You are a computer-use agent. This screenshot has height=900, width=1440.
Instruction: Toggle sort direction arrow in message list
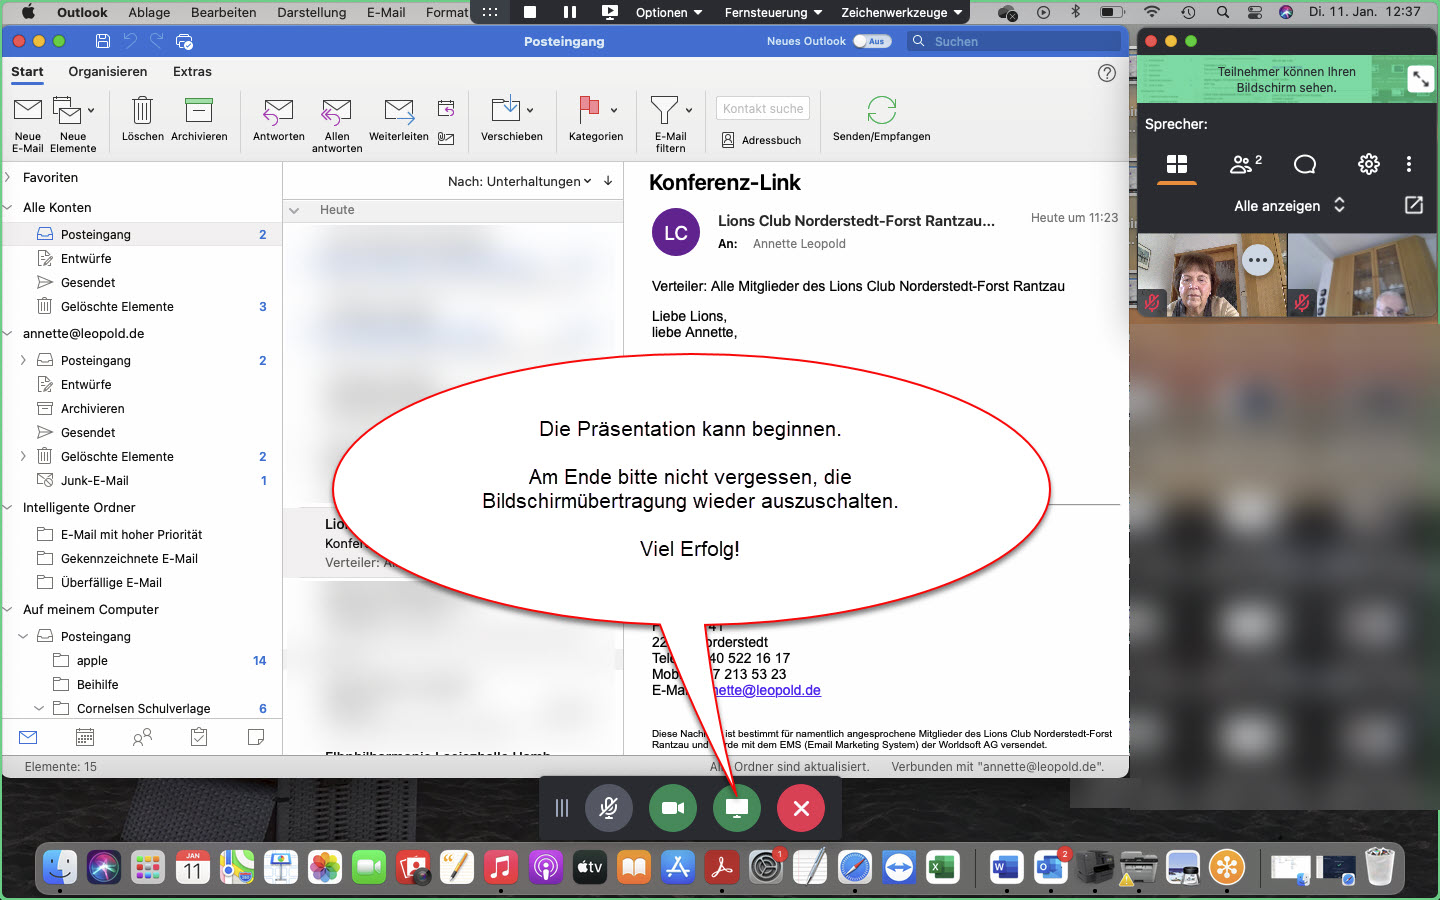(x=608, y=181)
